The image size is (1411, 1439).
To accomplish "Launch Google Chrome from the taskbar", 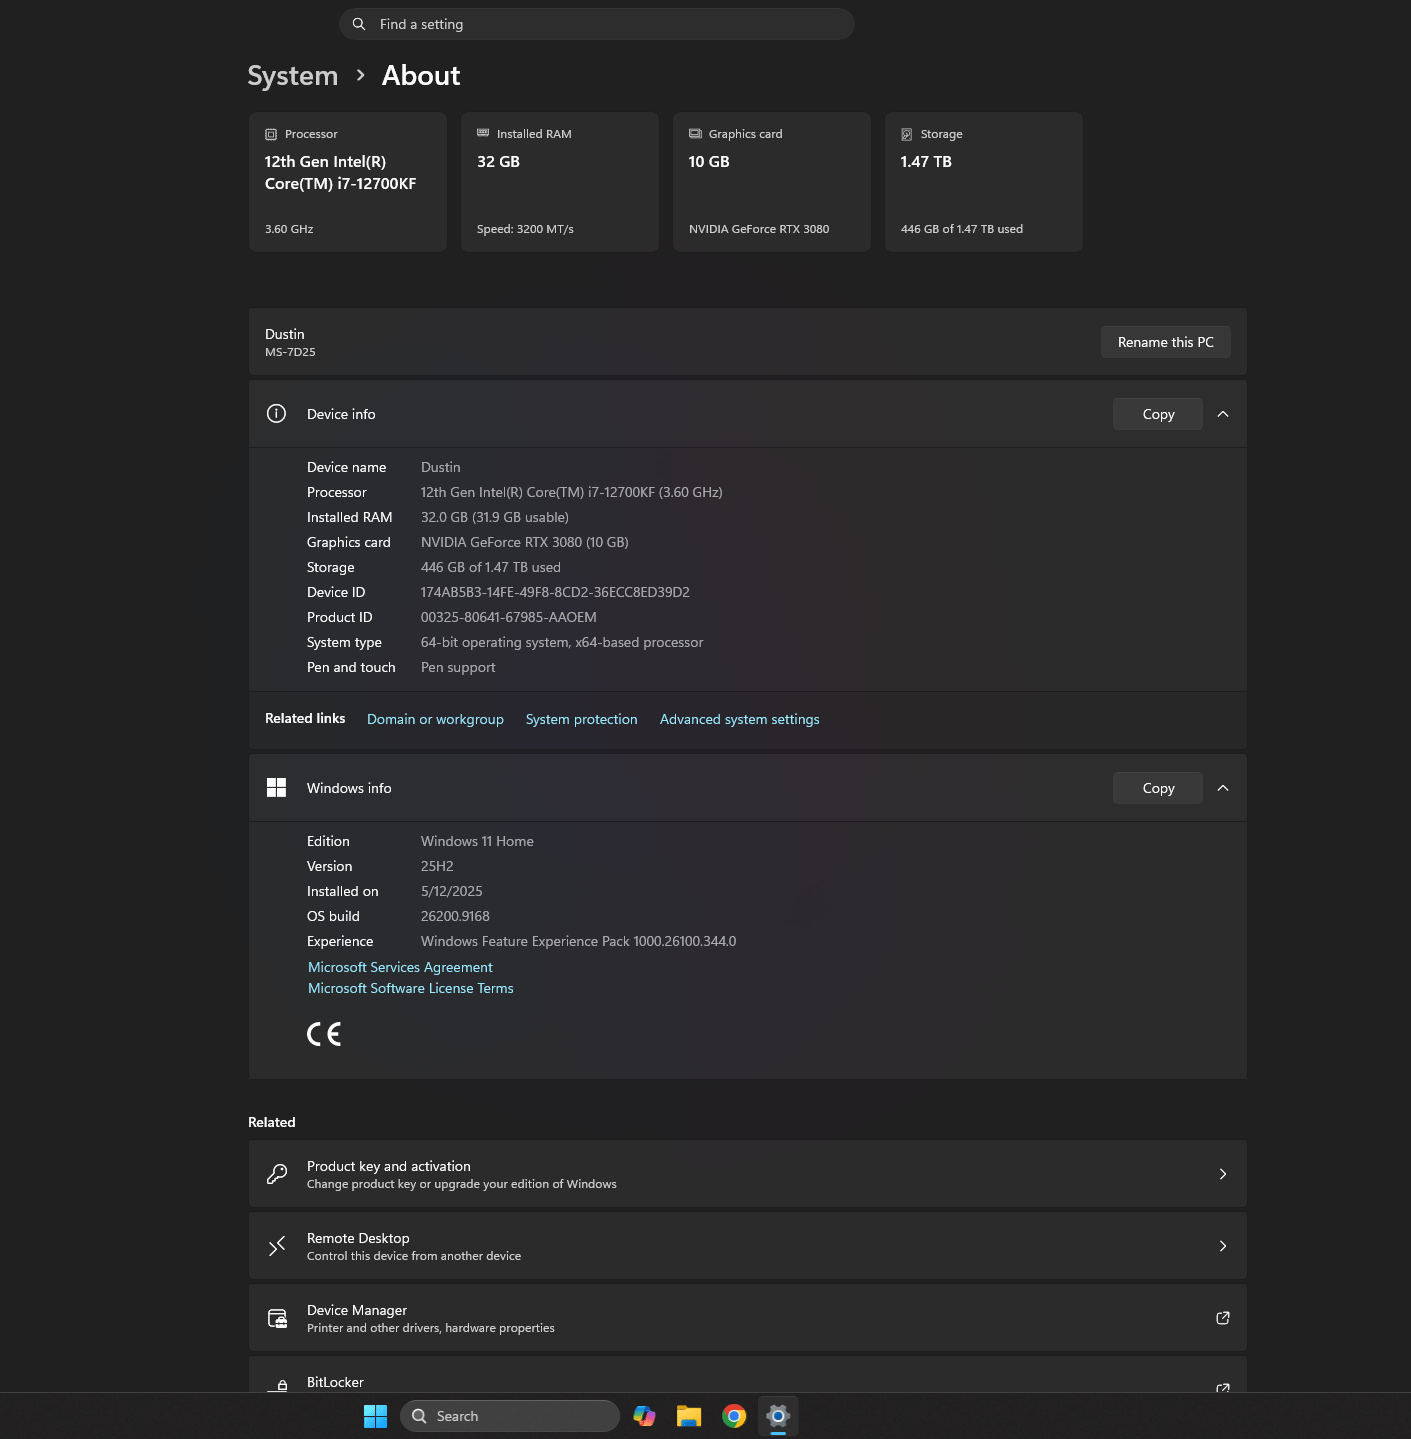I will pyautogui.click(x=734, y=1416).
